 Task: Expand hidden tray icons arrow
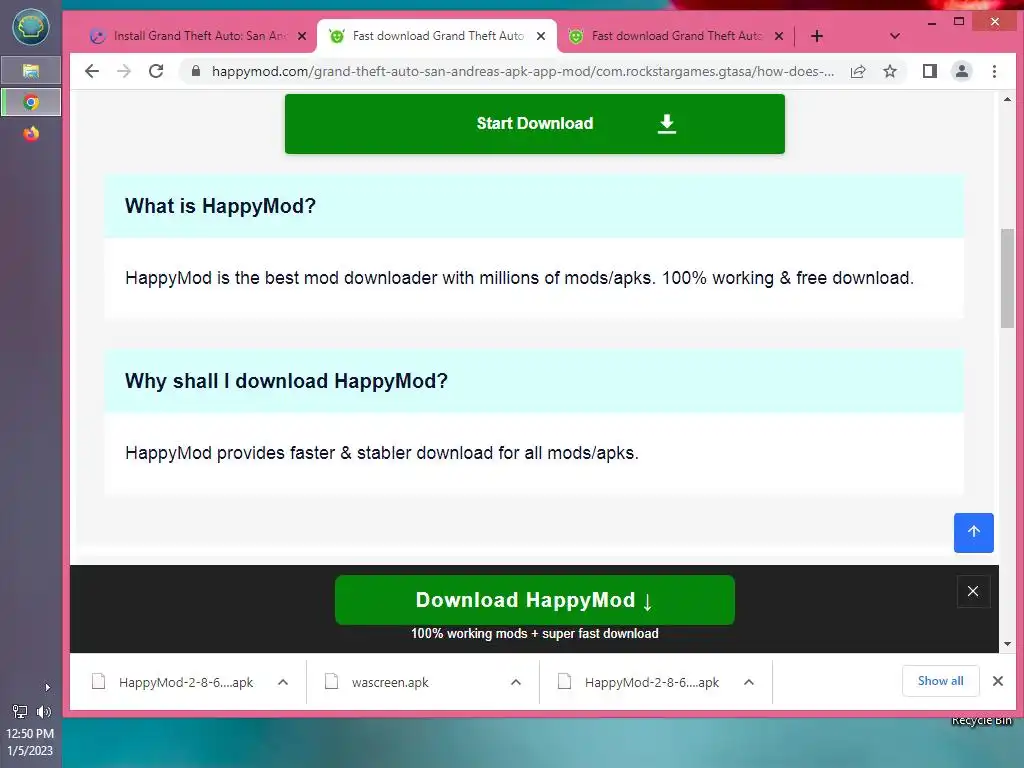[x=47, y=687]
